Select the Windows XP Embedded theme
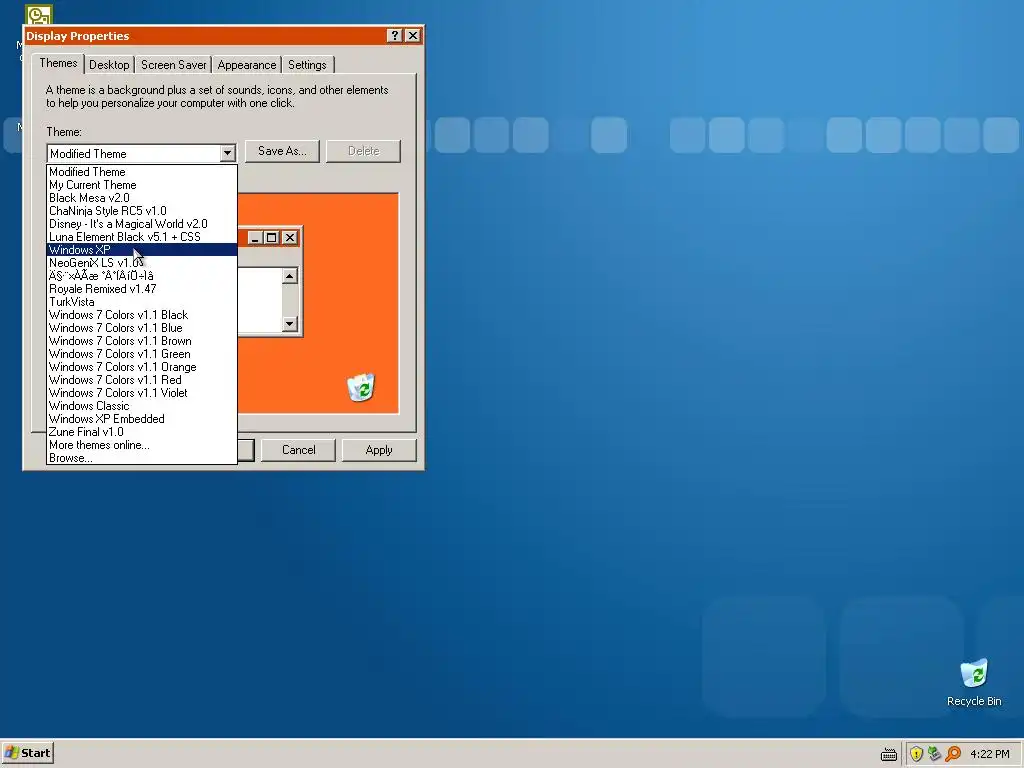Screen dimensions: 1024x768 [x=142, y=419]
